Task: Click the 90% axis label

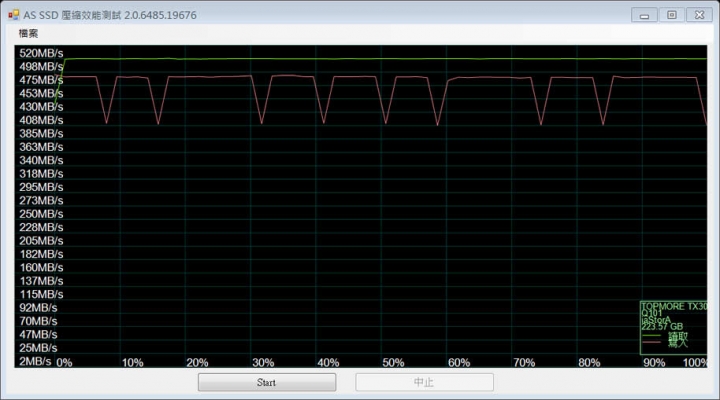Action: (654, 362)
